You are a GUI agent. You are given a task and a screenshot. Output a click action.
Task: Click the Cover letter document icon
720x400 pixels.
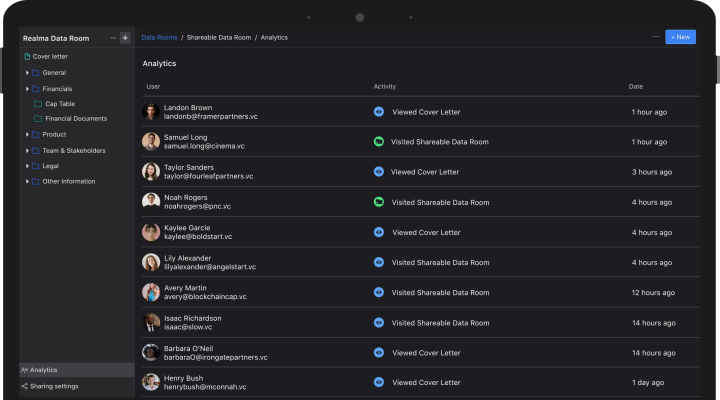[27, 57]
